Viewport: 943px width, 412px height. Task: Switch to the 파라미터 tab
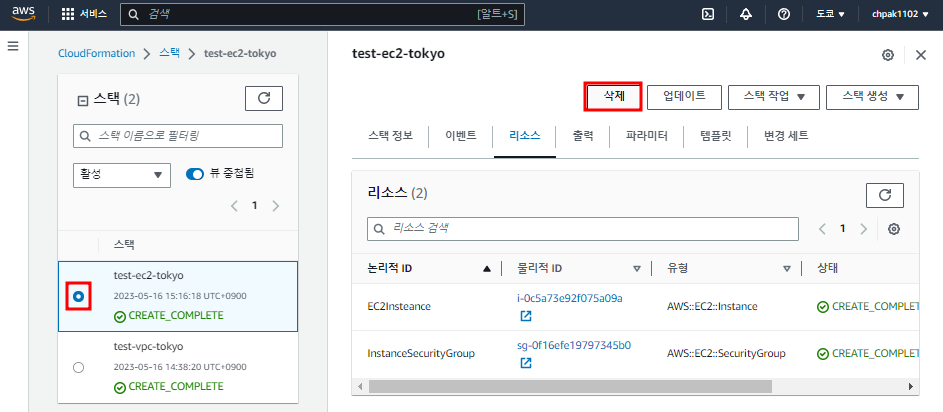647,136
